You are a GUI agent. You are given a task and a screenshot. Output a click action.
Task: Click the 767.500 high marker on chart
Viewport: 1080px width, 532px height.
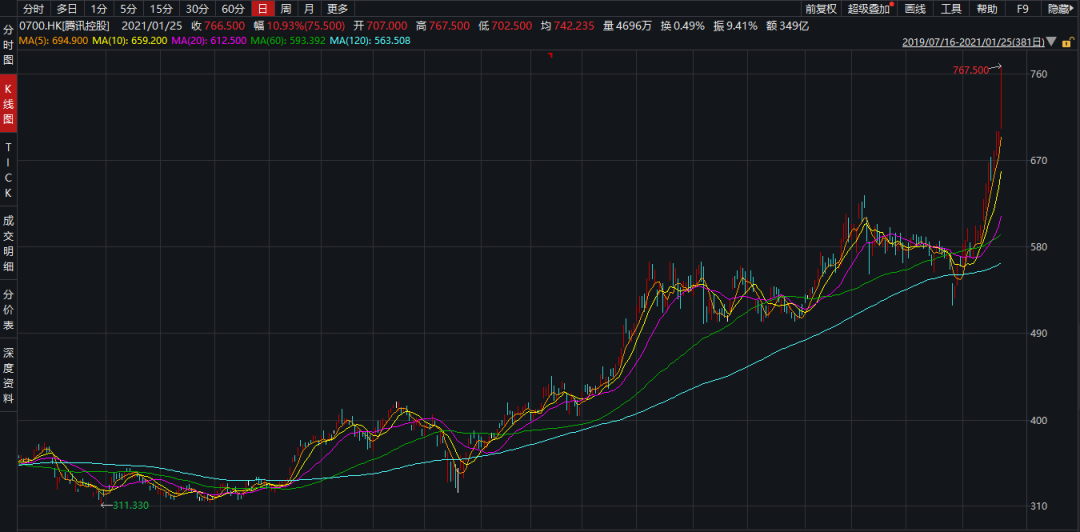click(970, 70)
